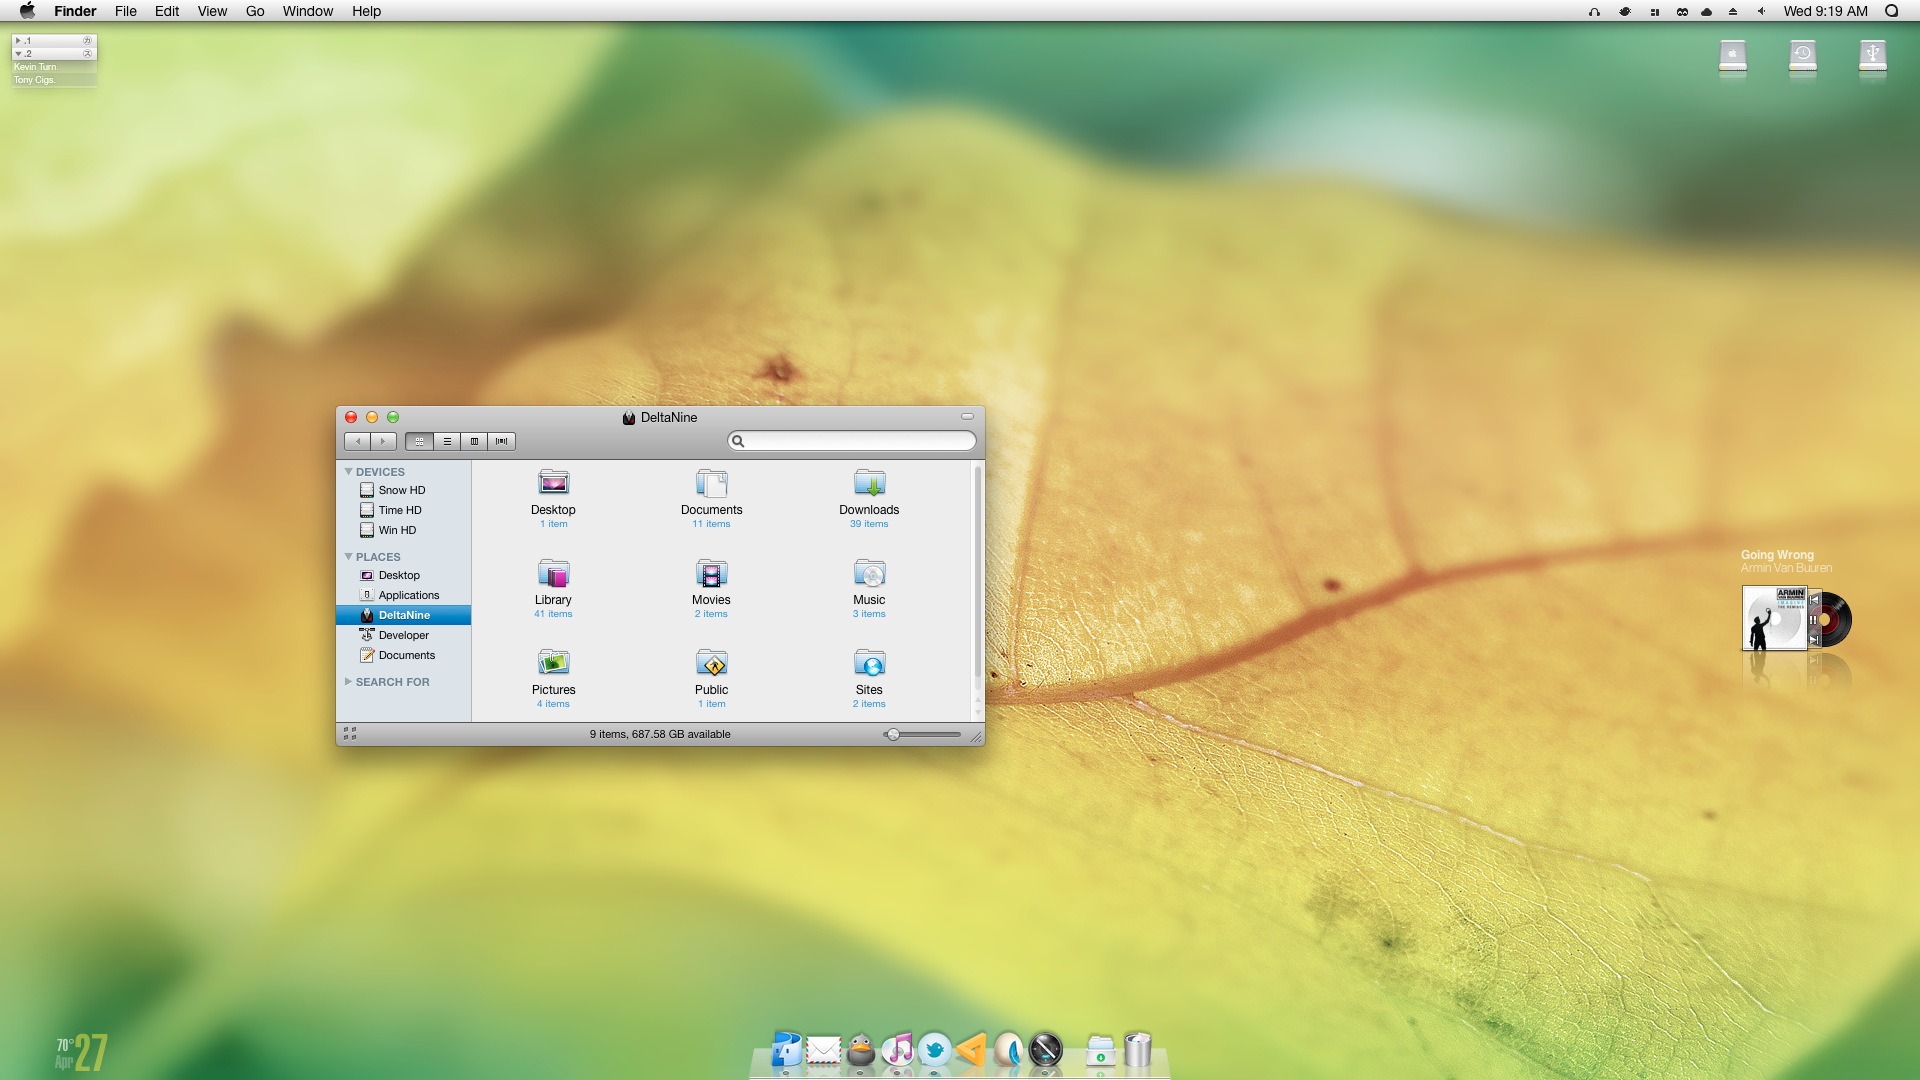
Task: Open the Downloads stack in the Dock
Action: [x=1100, y=1050]
